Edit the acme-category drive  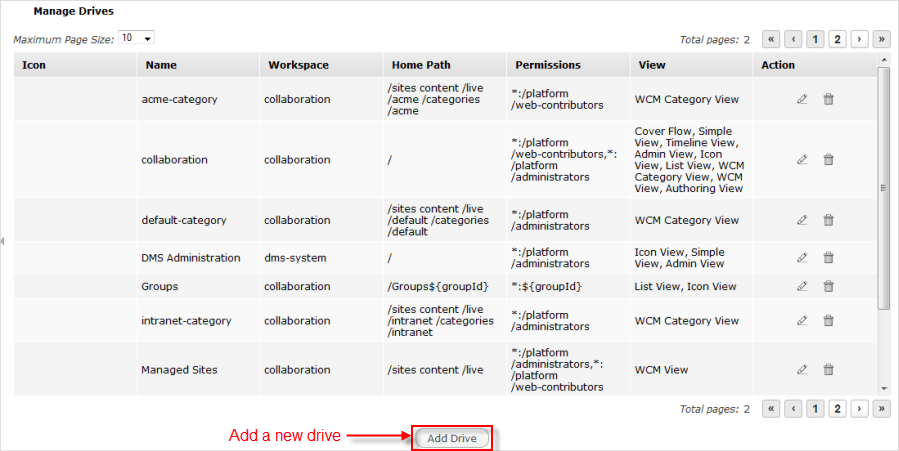pyautogui.click(x=802, y=99)
